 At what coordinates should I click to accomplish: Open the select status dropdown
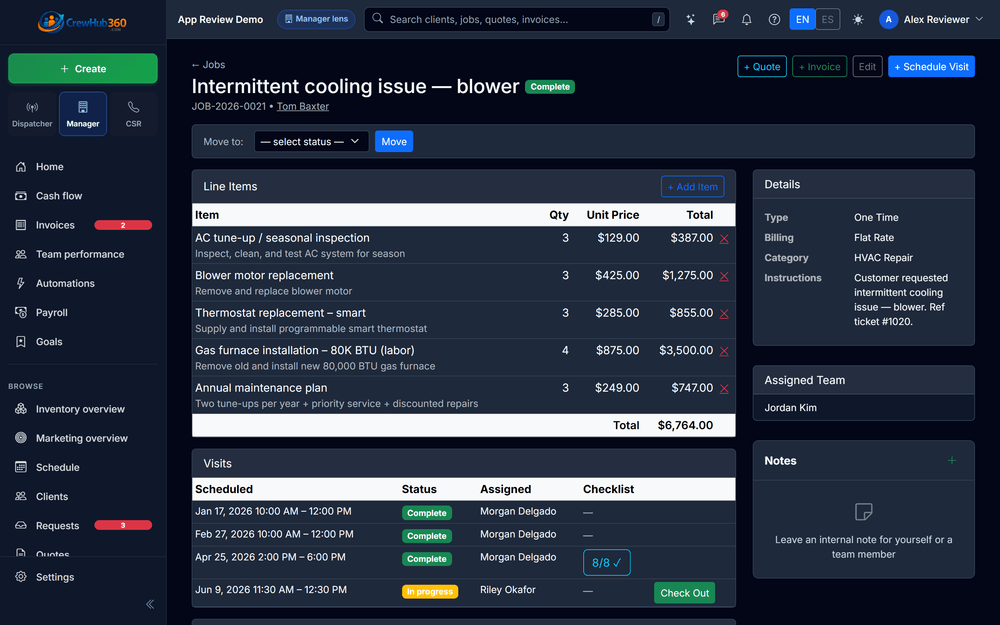coord(311,142)
